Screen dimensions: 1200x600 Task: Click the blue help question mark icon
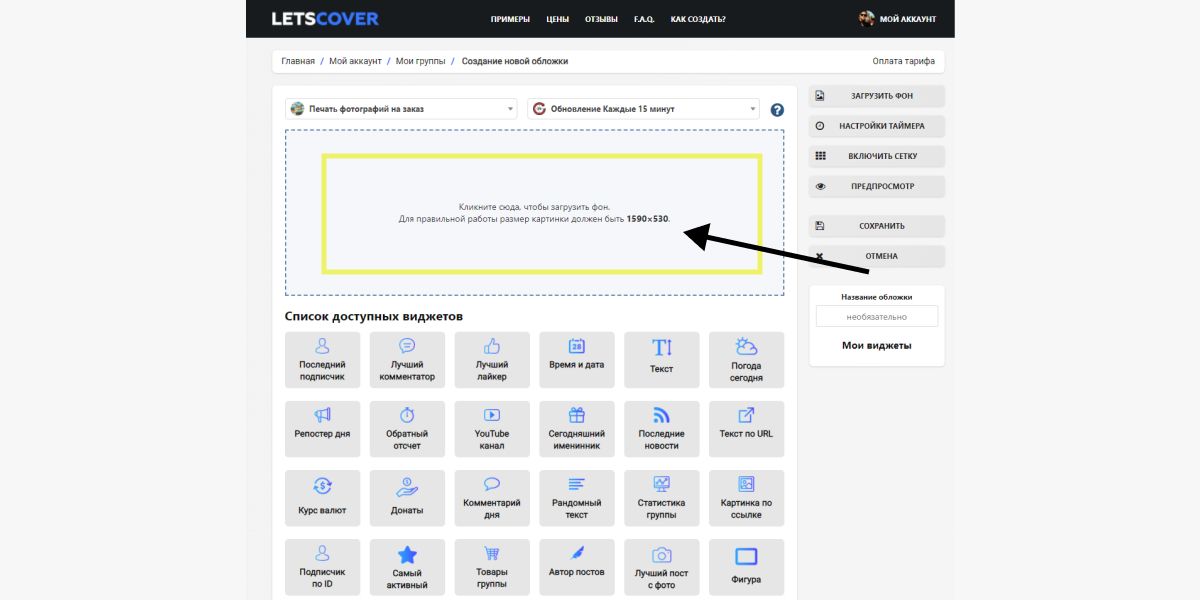[x=777, y=110]
